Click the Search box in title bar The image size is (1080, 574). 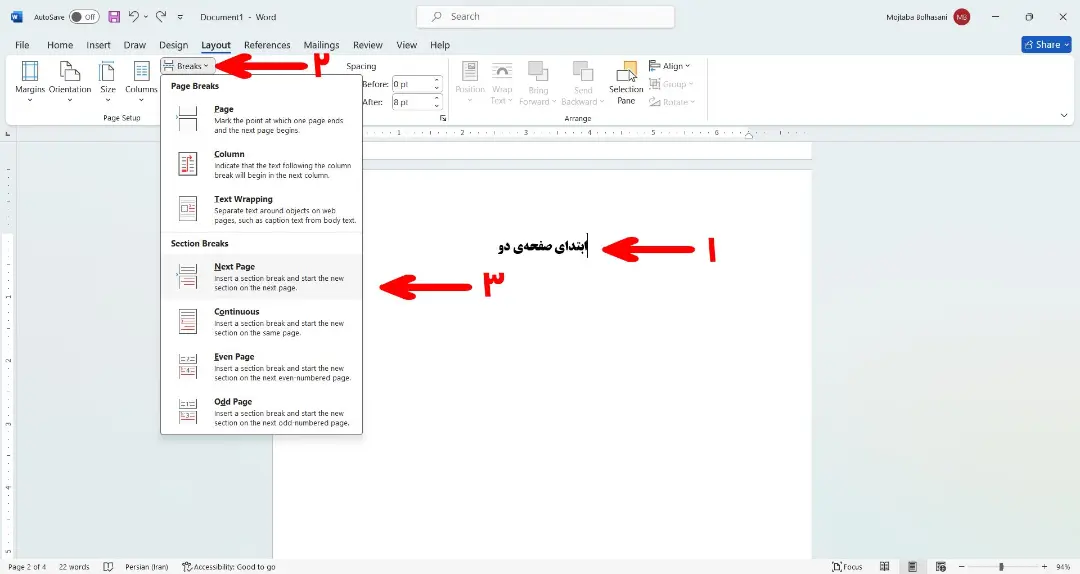[546, 17]
